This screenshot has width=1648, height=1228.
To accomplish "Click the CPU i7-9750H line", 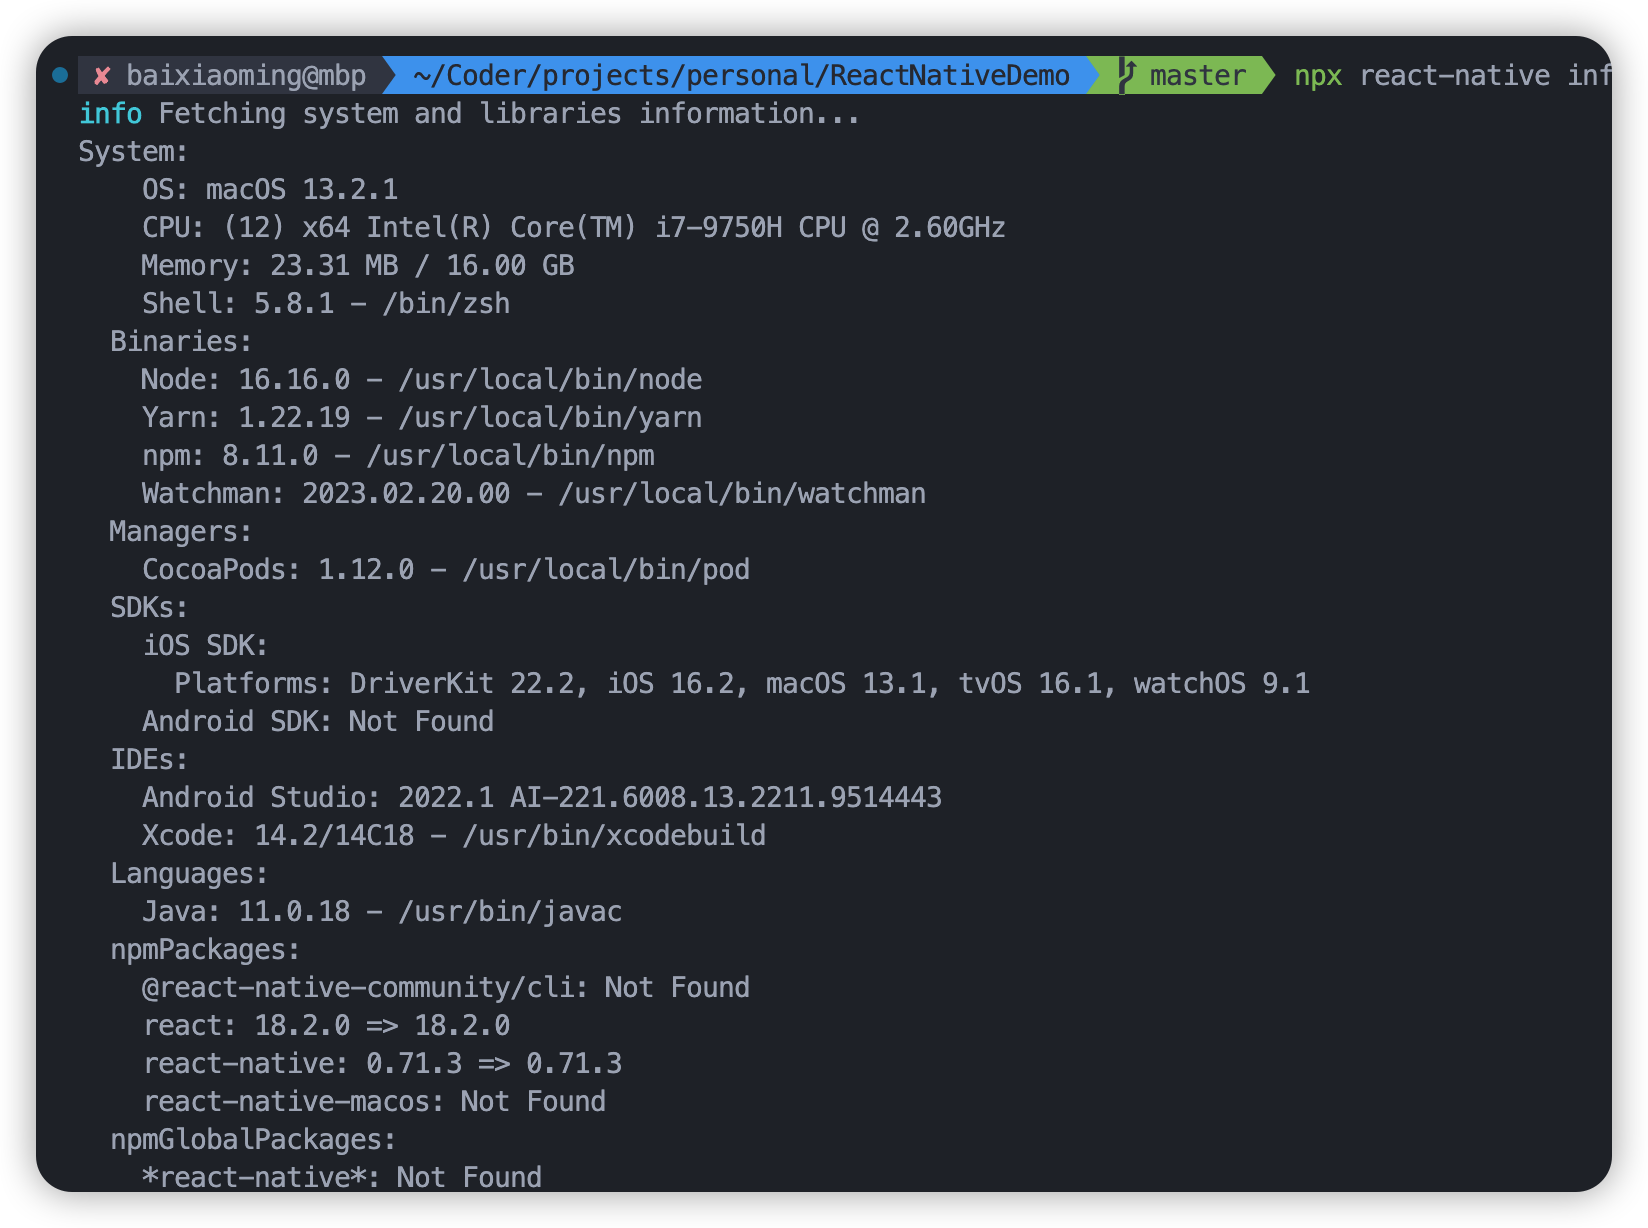I will tap(573, 228).
